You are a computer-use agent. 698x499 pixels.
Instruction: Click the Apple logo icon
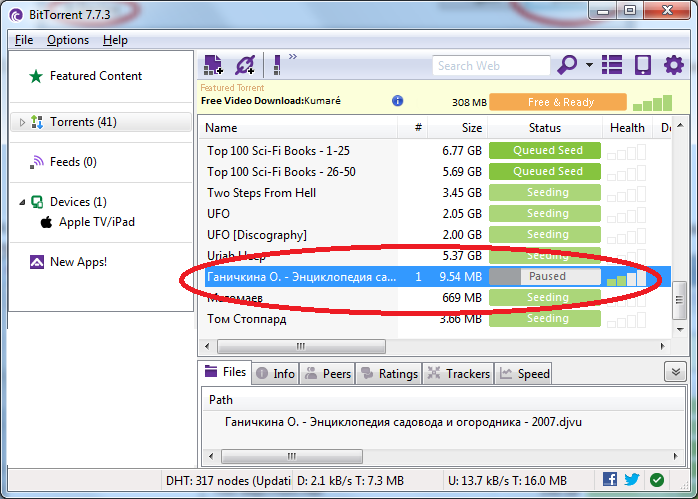[46, 222]
